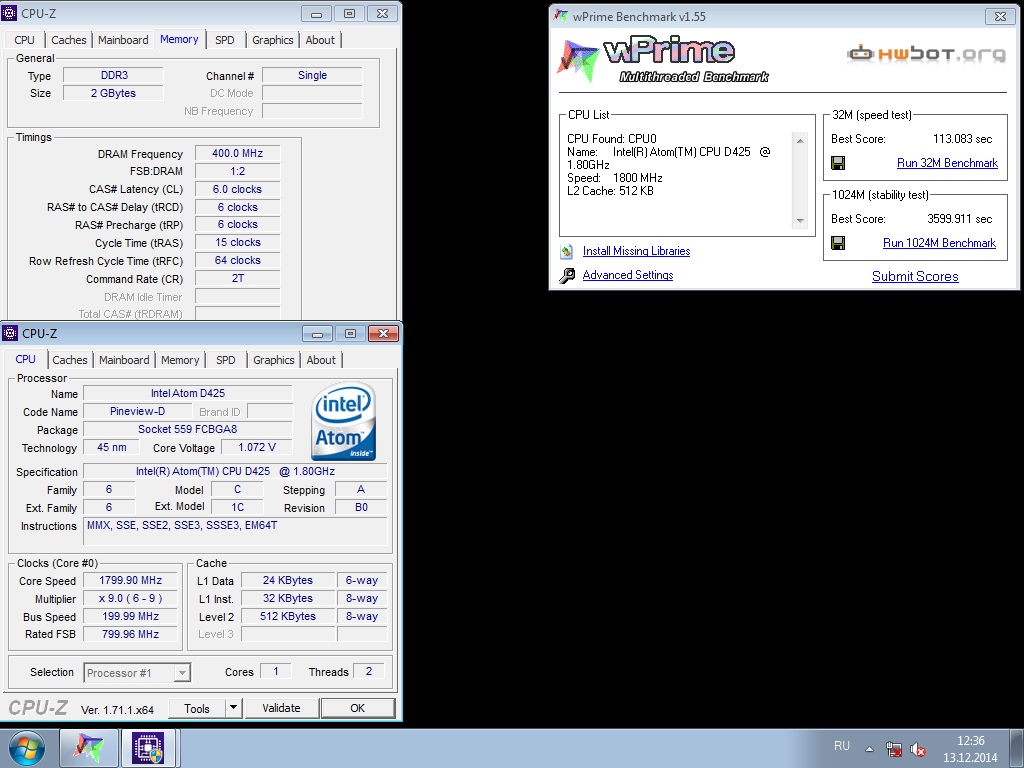Switch to Graphics tab in lower CPU-Z
The height and width of the screenshot is (768, 1024).
pyautogui.click(x=274, y=360)
